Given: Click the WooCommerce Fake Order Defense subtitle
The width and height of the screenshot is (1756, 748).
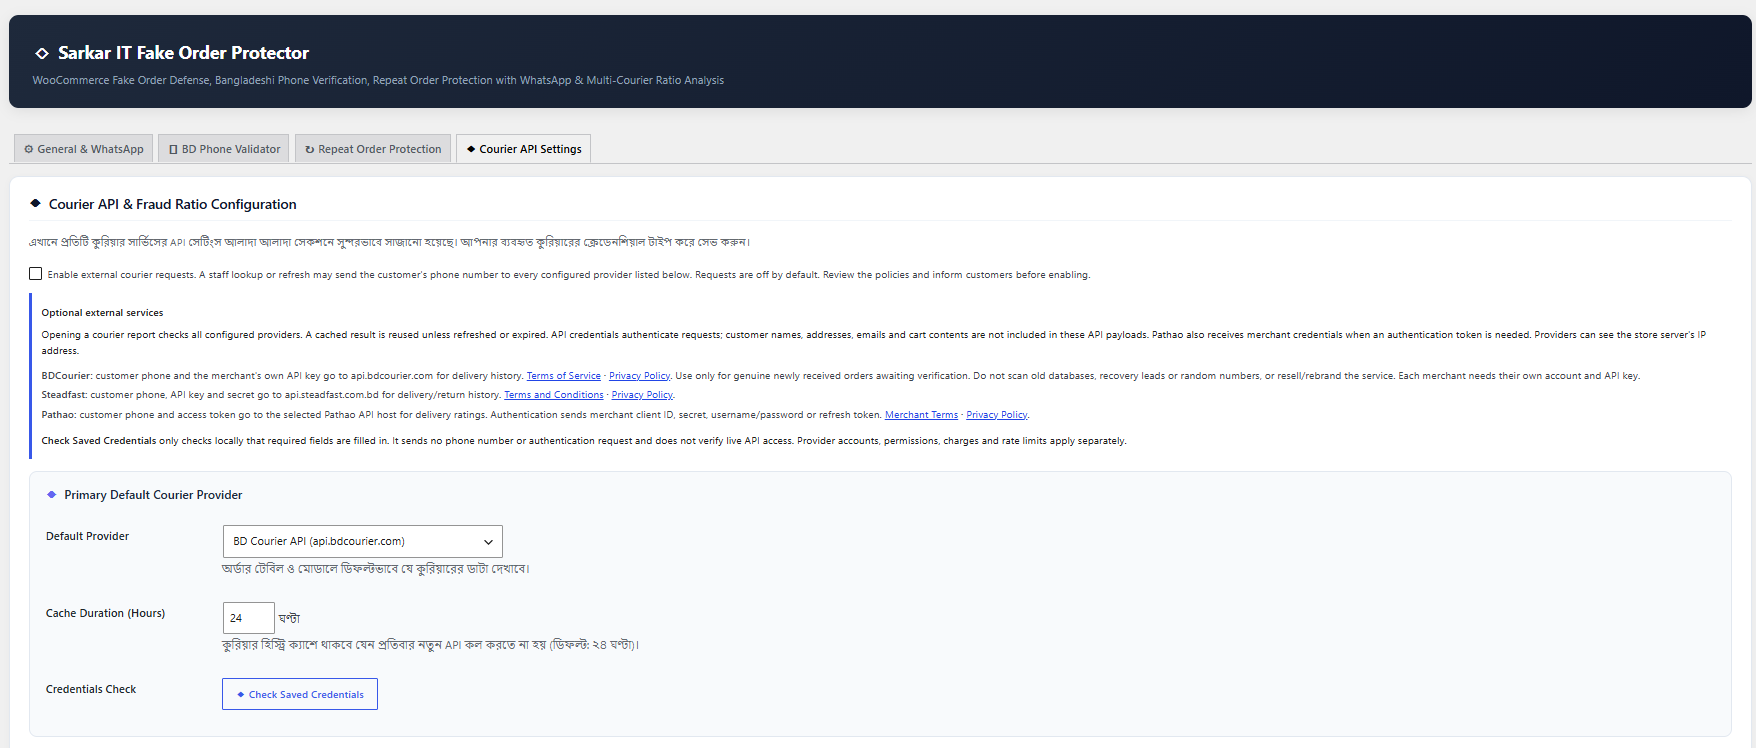Looking at the screenshot, I should (x=378, y=80).
